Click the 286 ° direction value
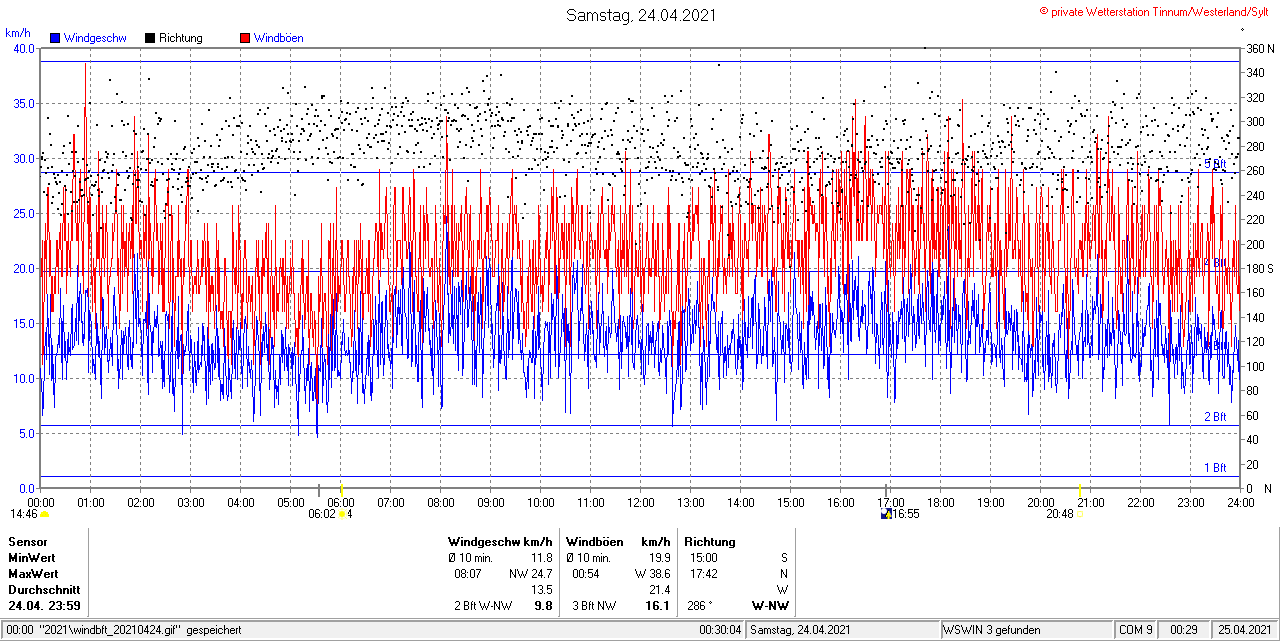The width and height of the screenshot is (1280, 641). tap(700, 606)
